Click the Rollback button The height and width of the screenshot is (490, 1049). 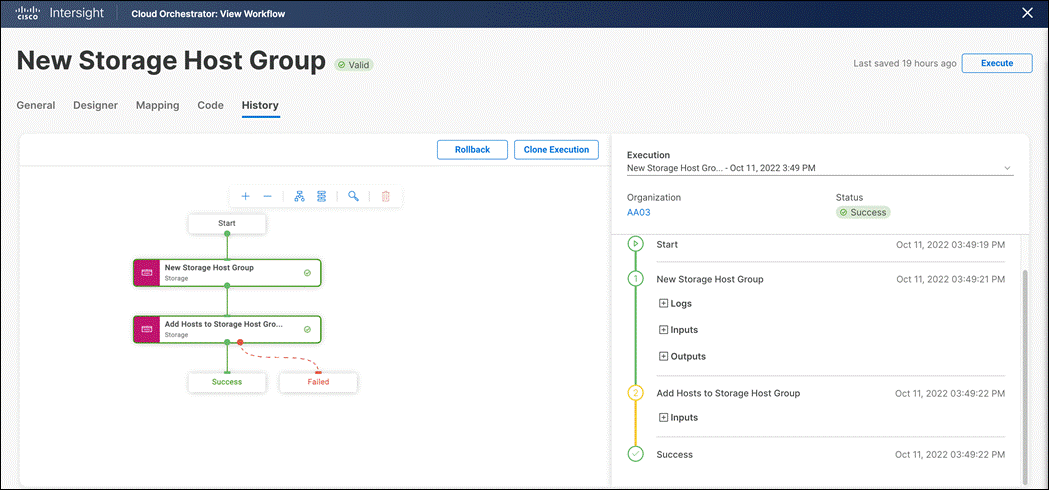coord(472,150)
